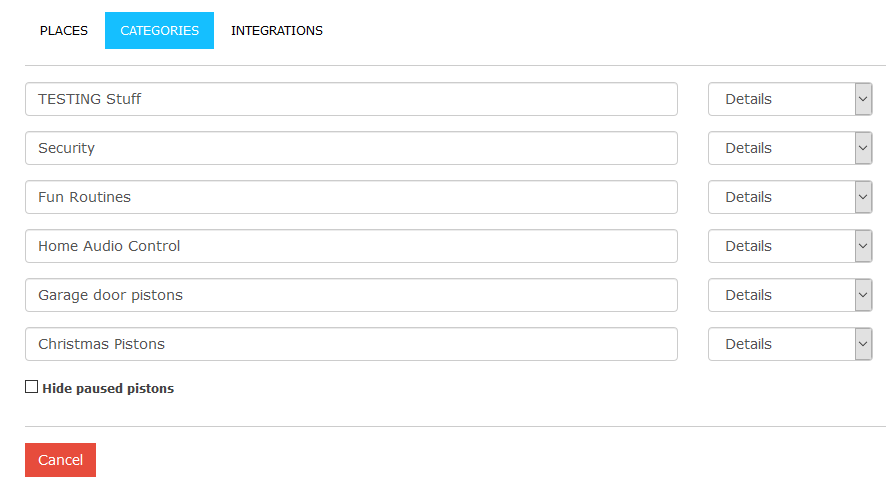Click the arrow icon beside Garage door pistons

click(863, 295)
